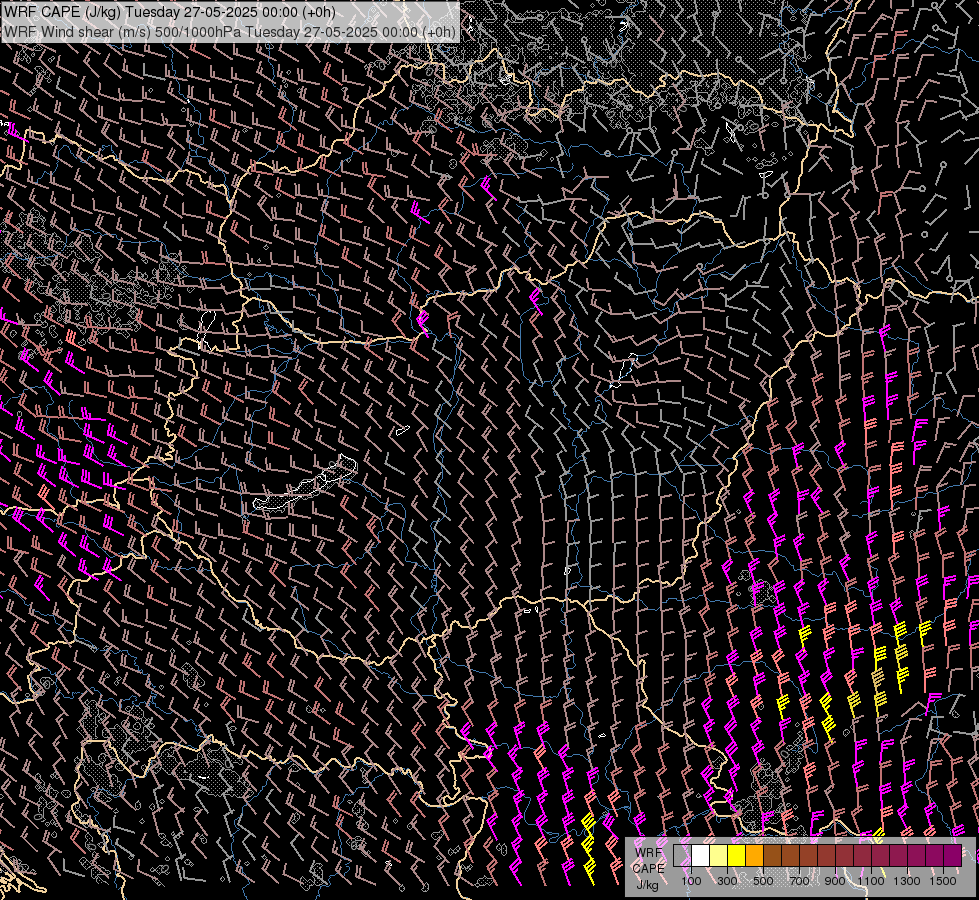Select the gray below-100 legend swatch
The width and height of the screenshot is (979, 900).
click(682, 855)
